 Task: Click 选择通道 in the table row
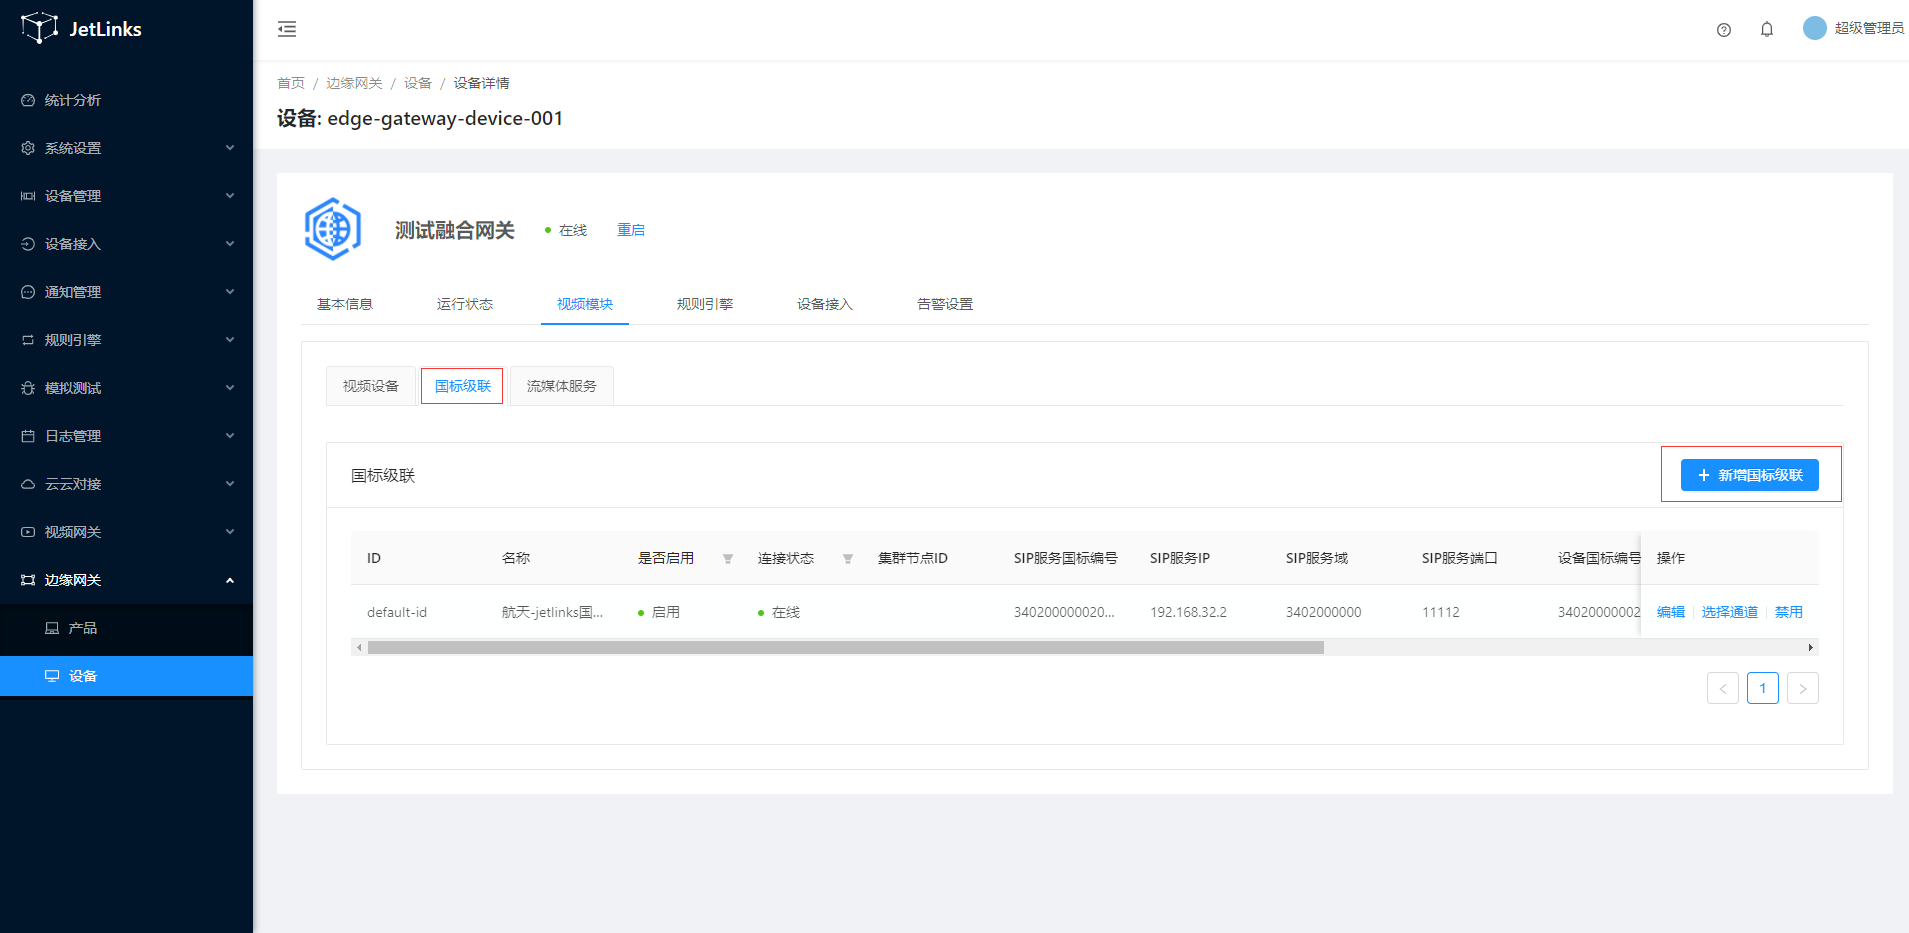pos(1729,612)
